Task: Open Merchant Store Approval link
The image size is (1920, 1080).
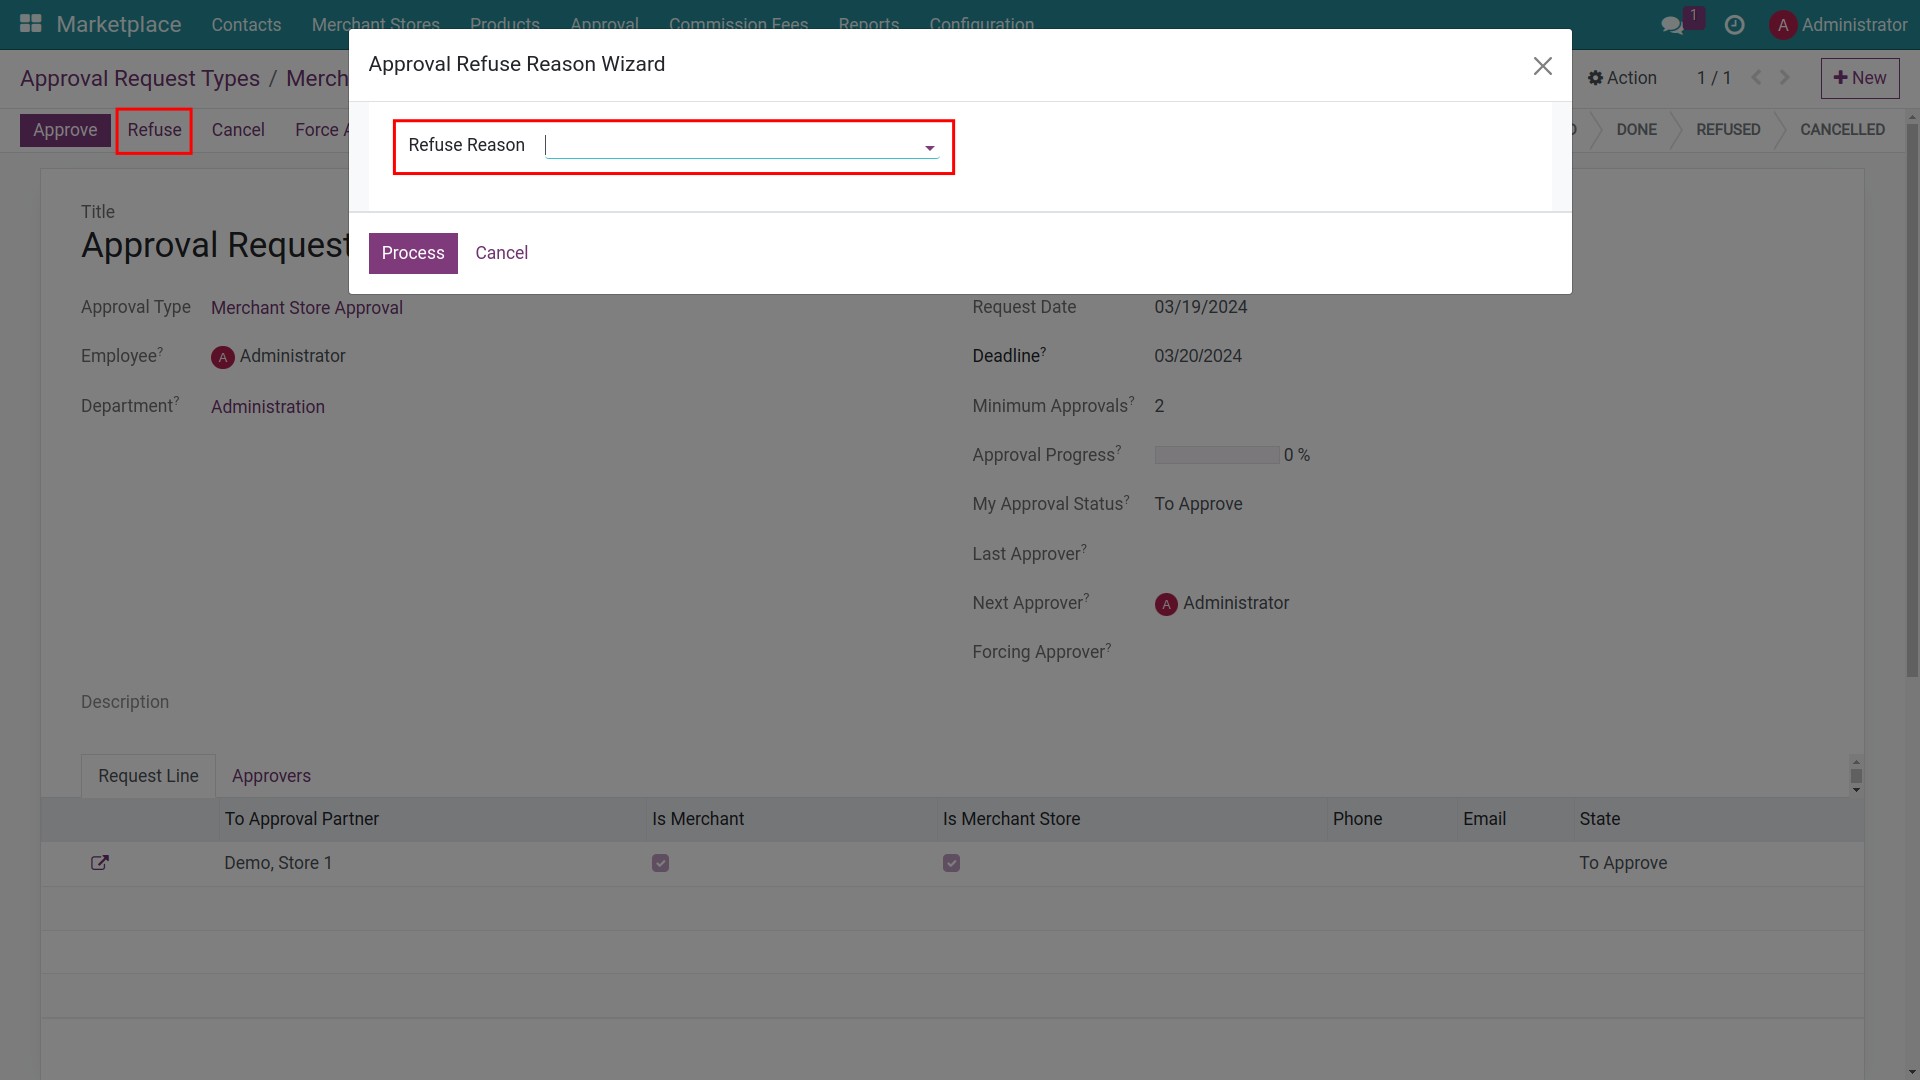Action: point(307,308)
